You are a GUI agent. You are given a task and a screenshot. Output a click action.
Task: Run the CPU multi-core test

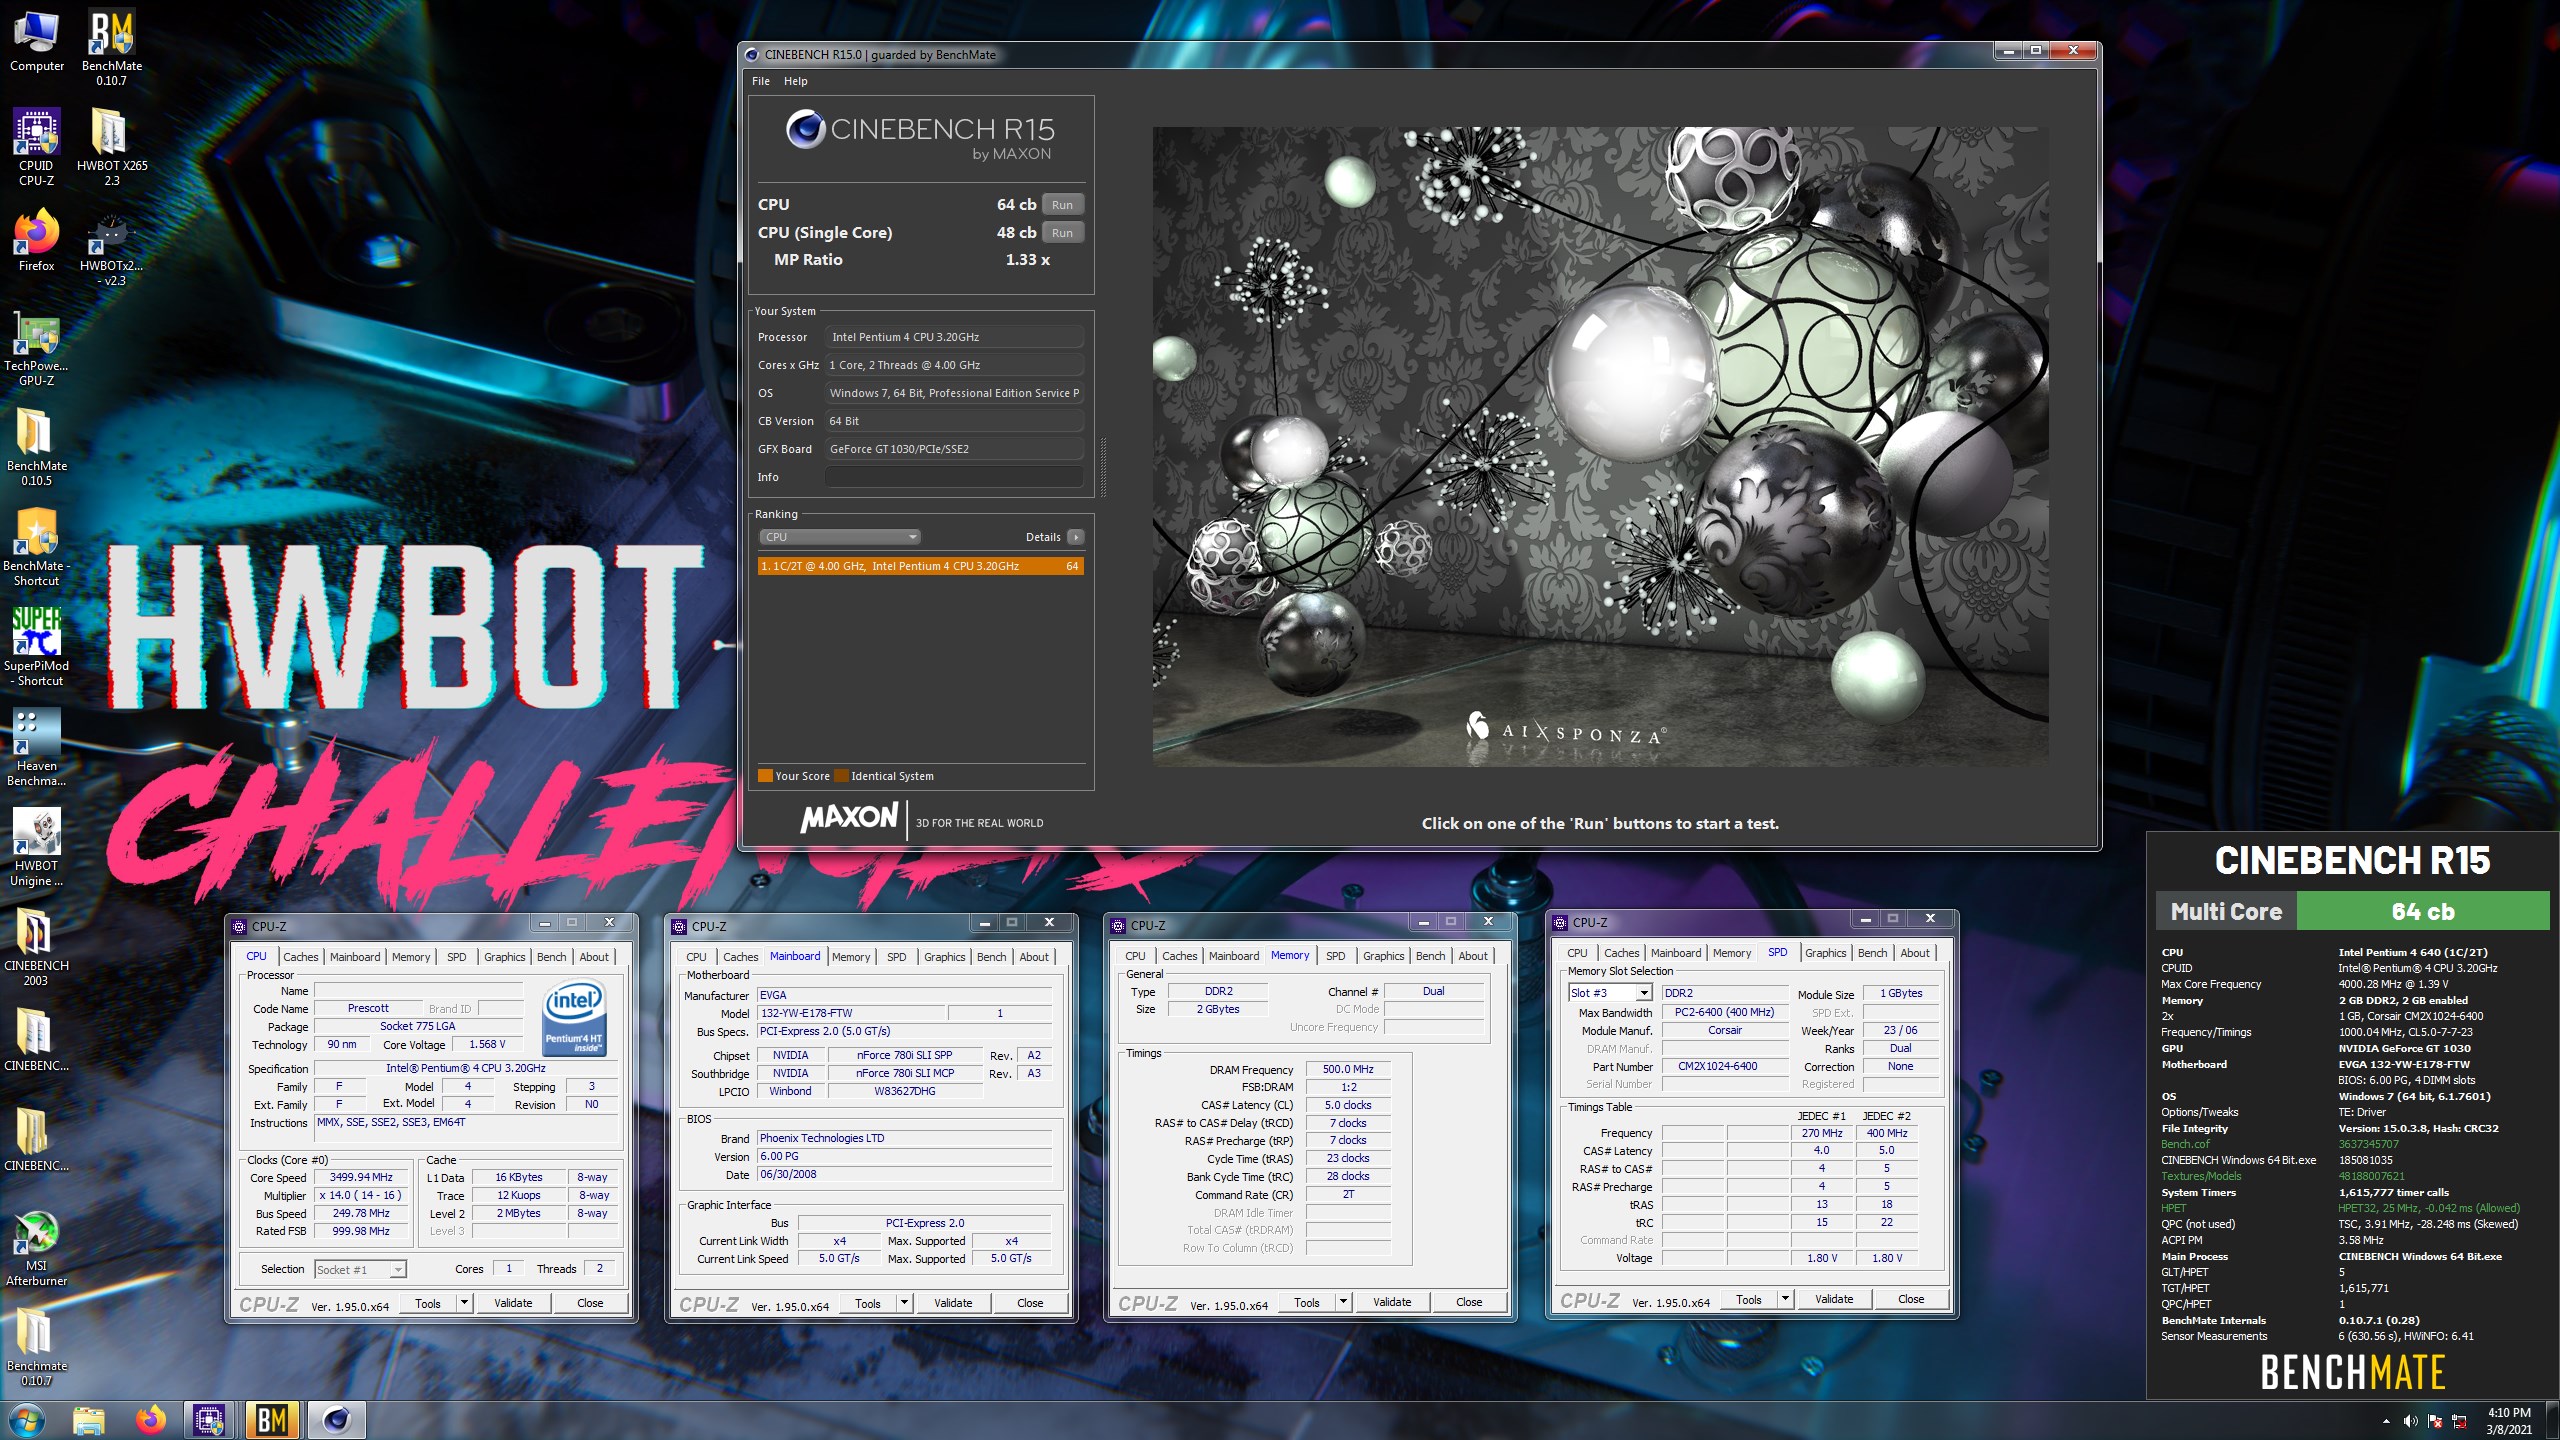(1062, 204)
